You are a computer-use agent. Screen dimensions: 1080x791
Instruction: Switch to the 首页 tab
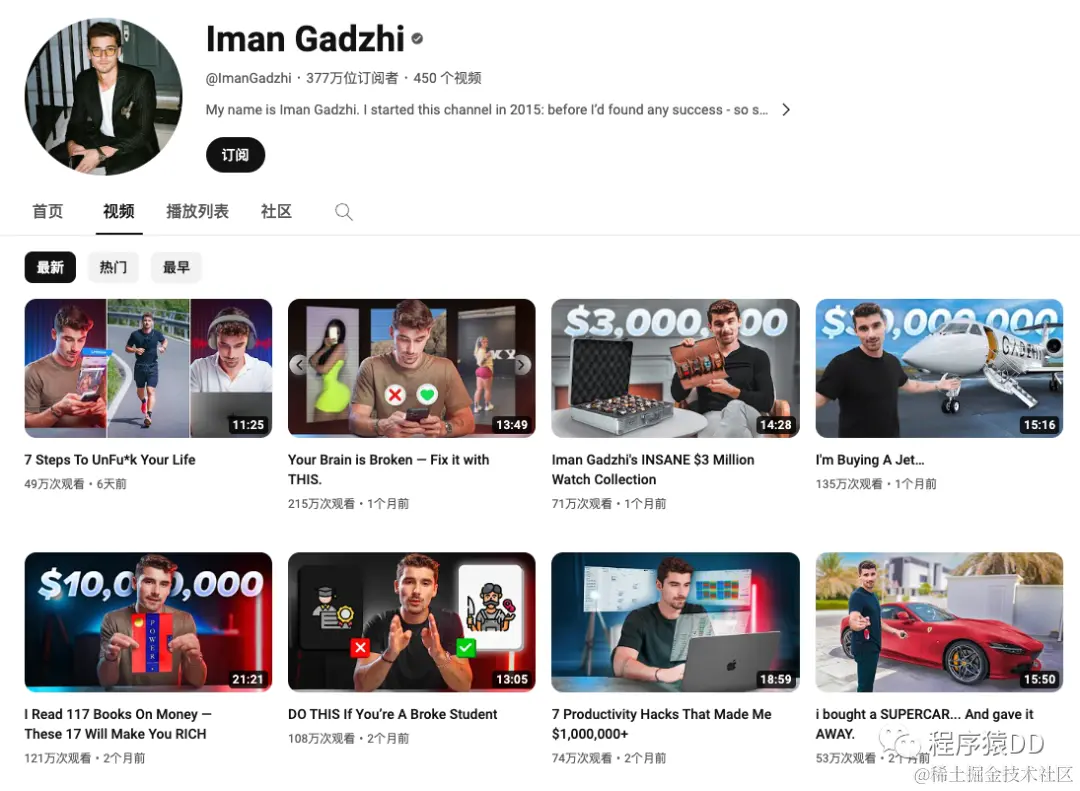click(48, 211)
